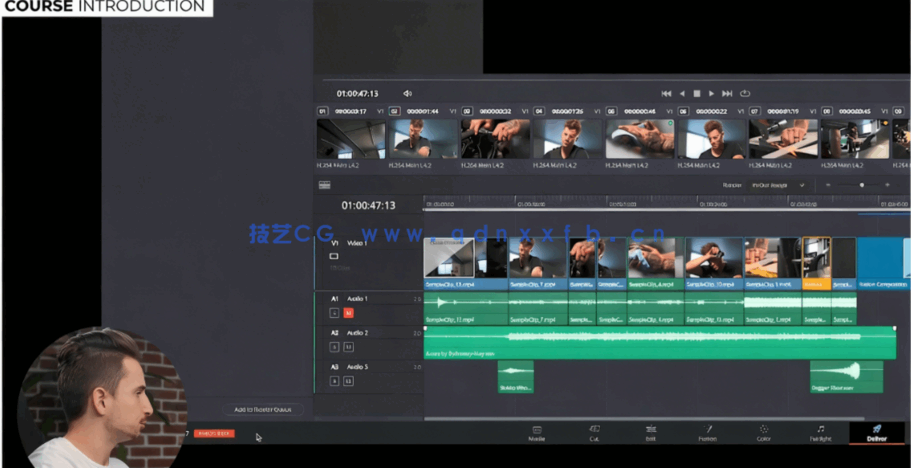The width and height of the screenshot is (911, 468).
Task: Jump to first frame in viewer transport
Action: (666, 93)
